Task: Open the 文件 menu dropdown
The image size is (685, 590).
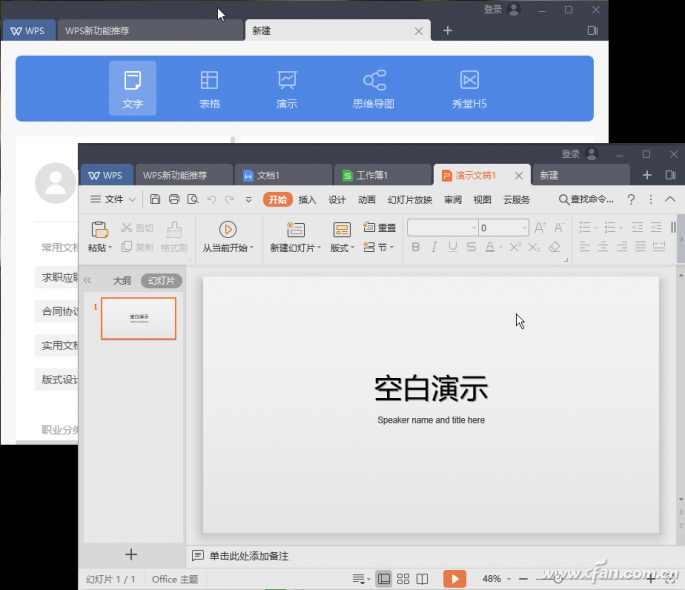Action: 113,200
